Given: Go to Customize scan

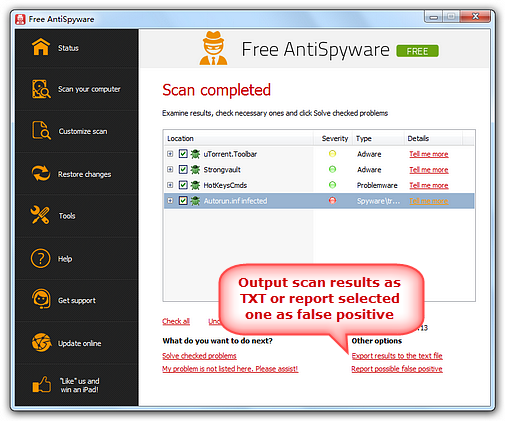Looking at the screenshot, I should (77, 131).
